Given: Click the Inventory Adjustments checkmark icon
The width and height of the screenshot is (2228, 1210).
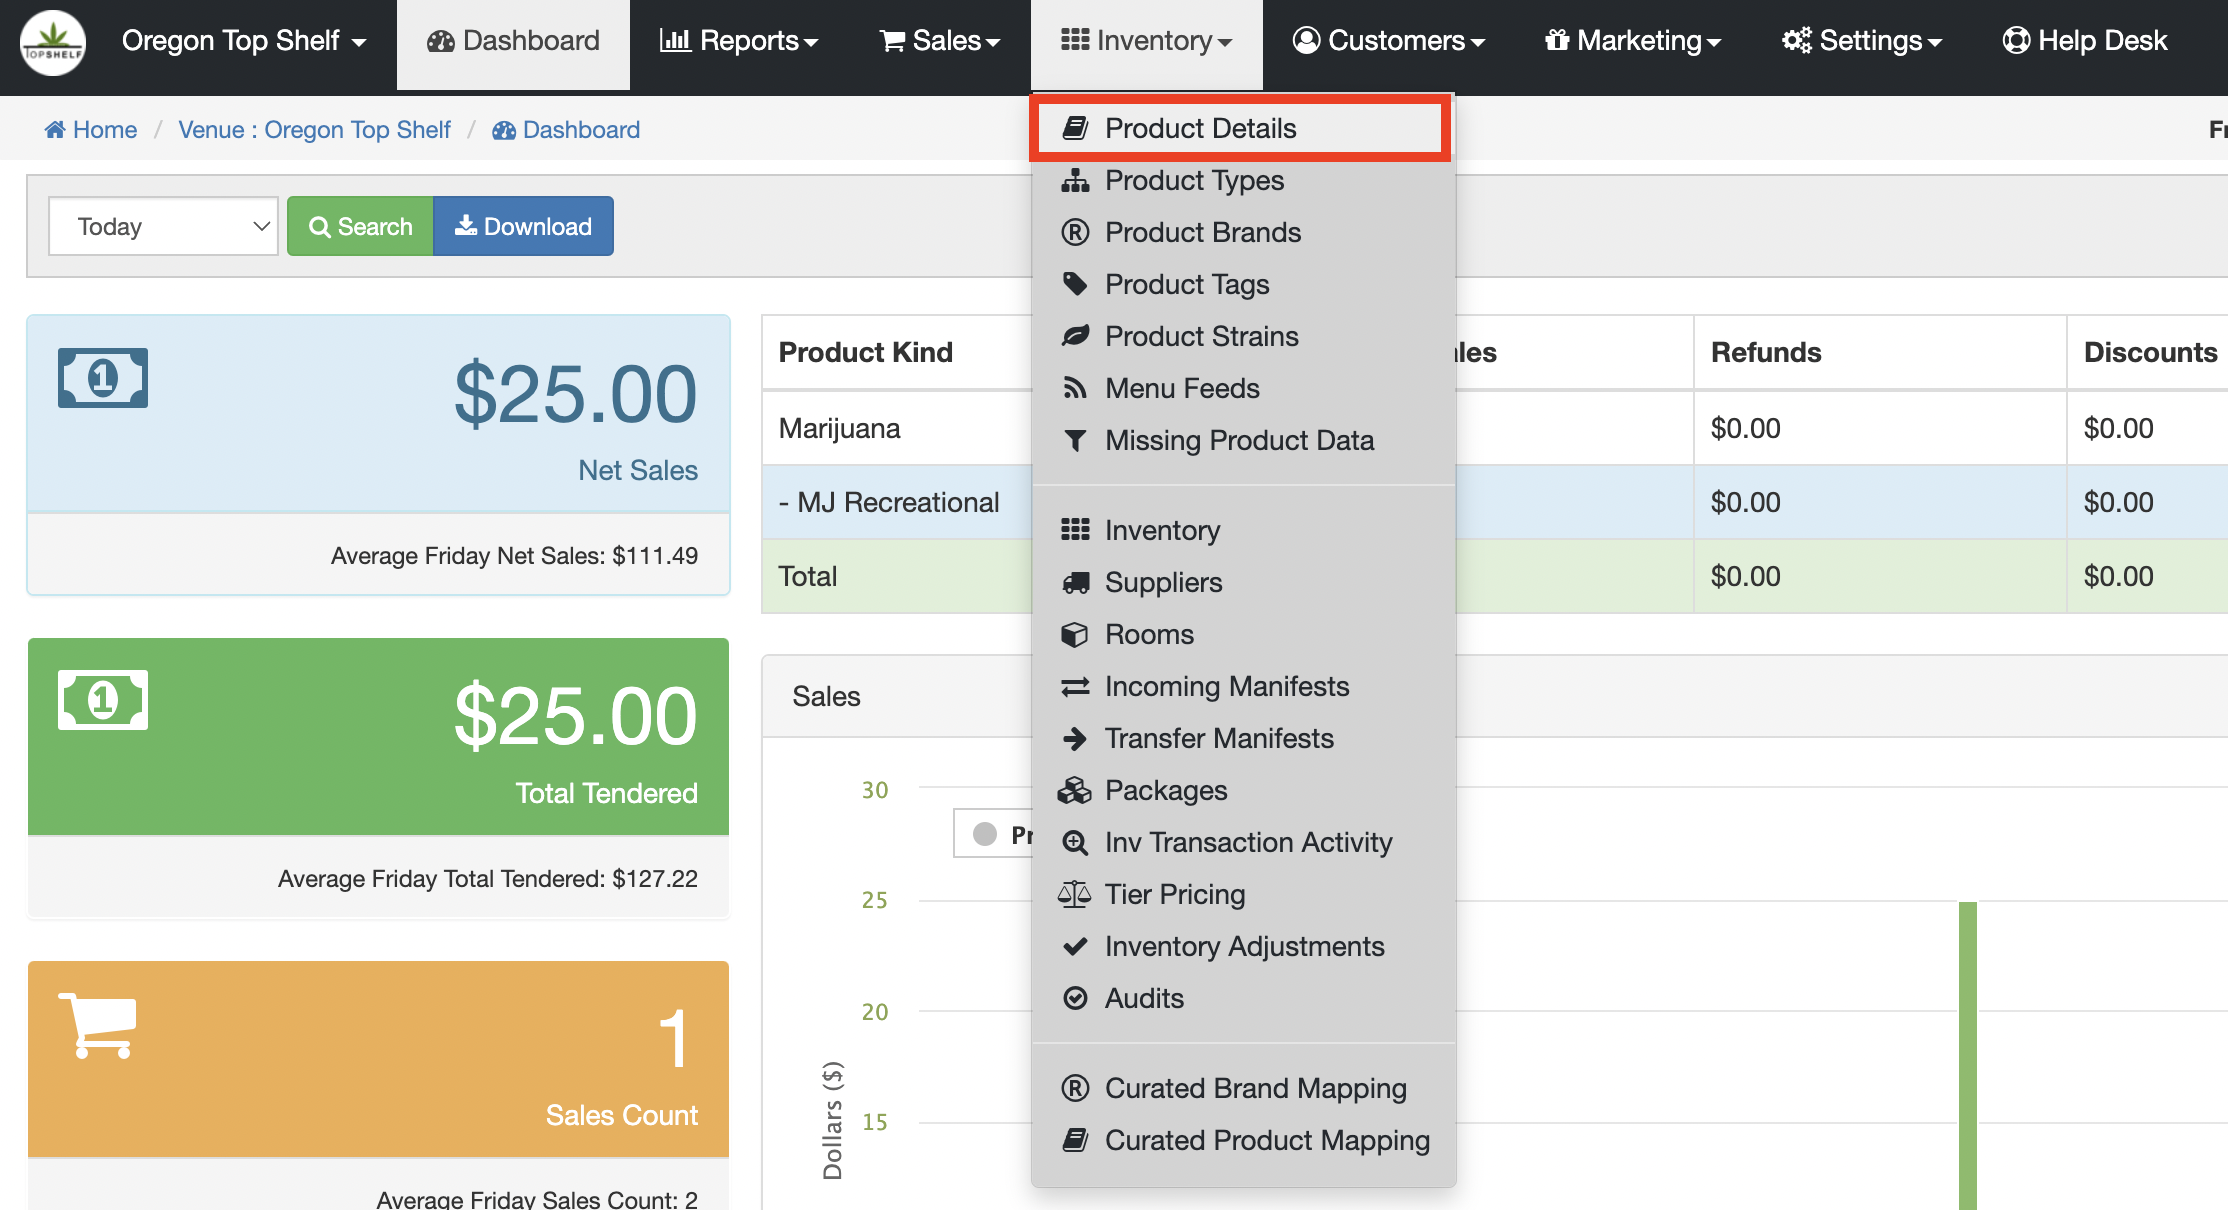Looking at the screenshot, I should tap(1075, 946).
